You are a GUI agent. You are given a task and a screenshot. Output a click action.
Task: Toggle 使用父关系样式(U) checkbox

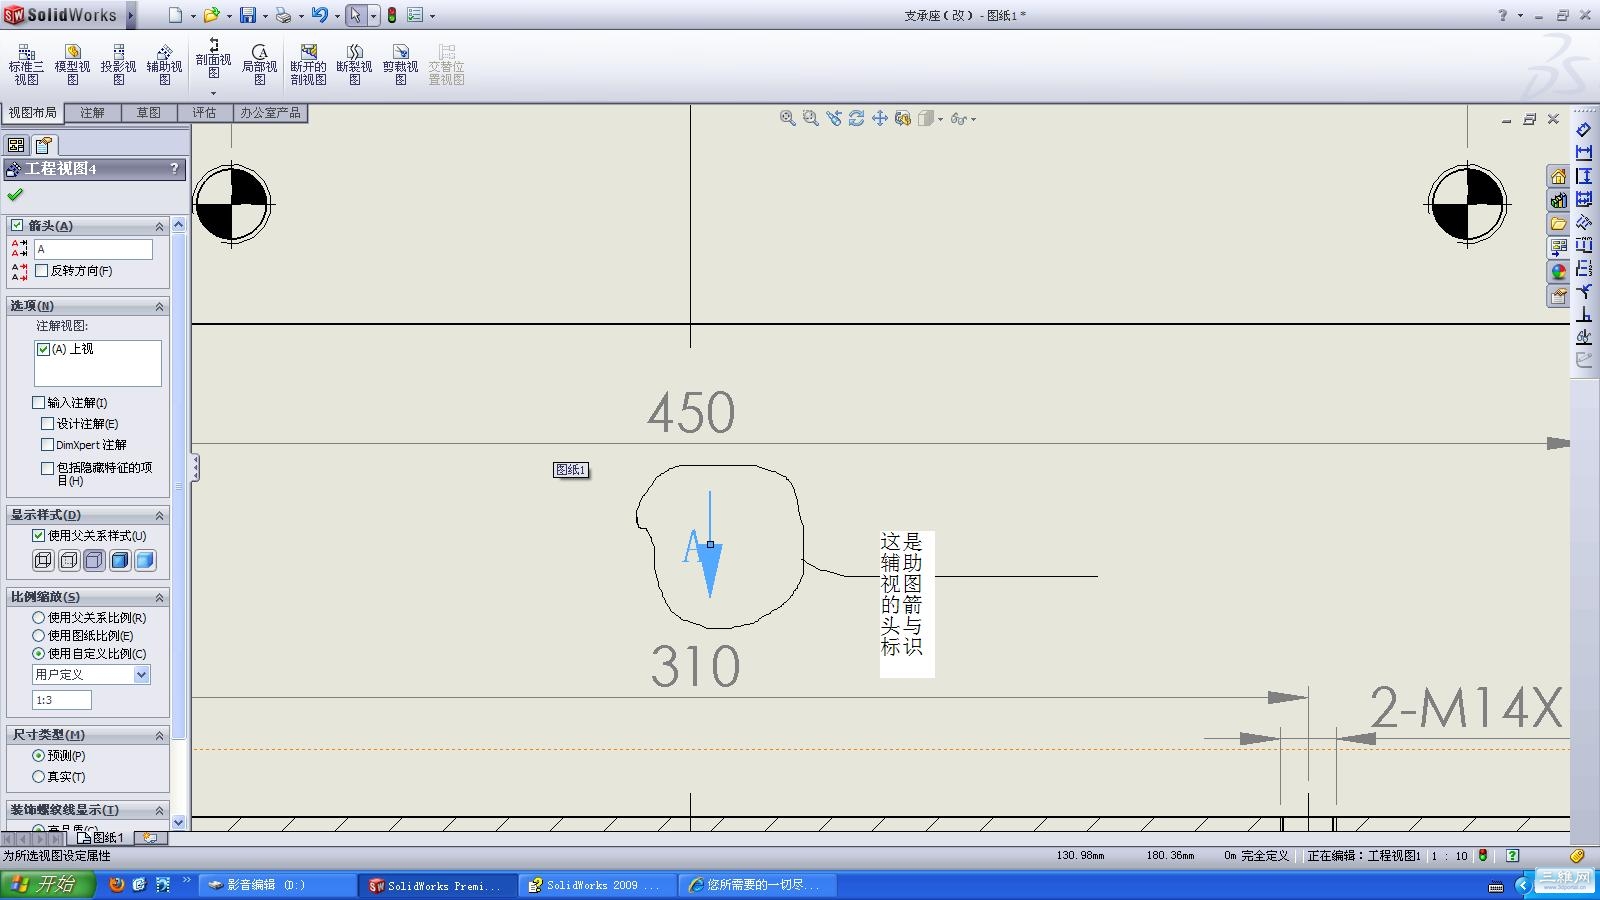[38, 536]
